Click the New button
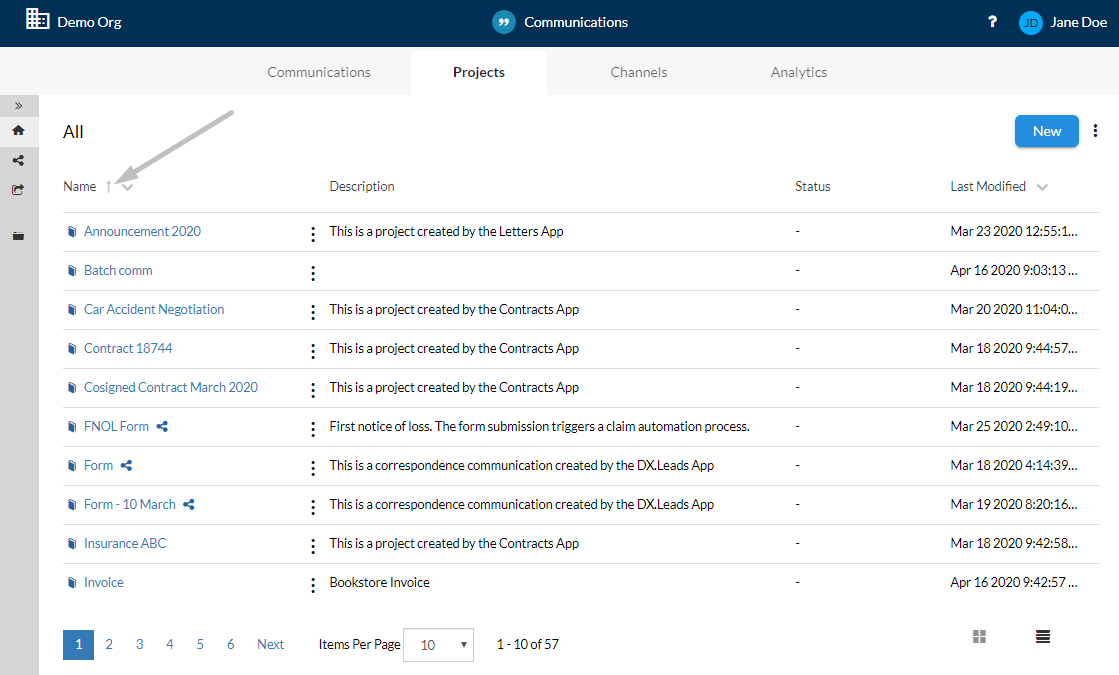Viewport: 1119px width, 675px height. click(x=1047, y=131)
